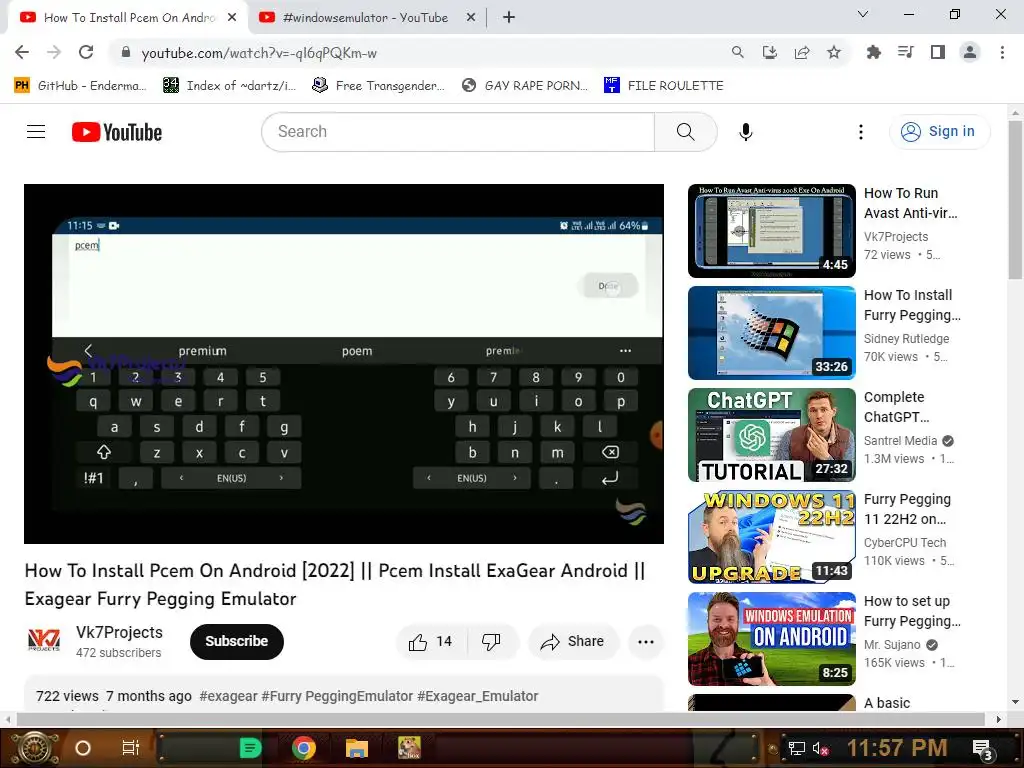Viewport: 1024px width, 768px height.
Task: Open the 33:26 Sidney Rutledge video thumbnail
Action: [x=771, y=333]
